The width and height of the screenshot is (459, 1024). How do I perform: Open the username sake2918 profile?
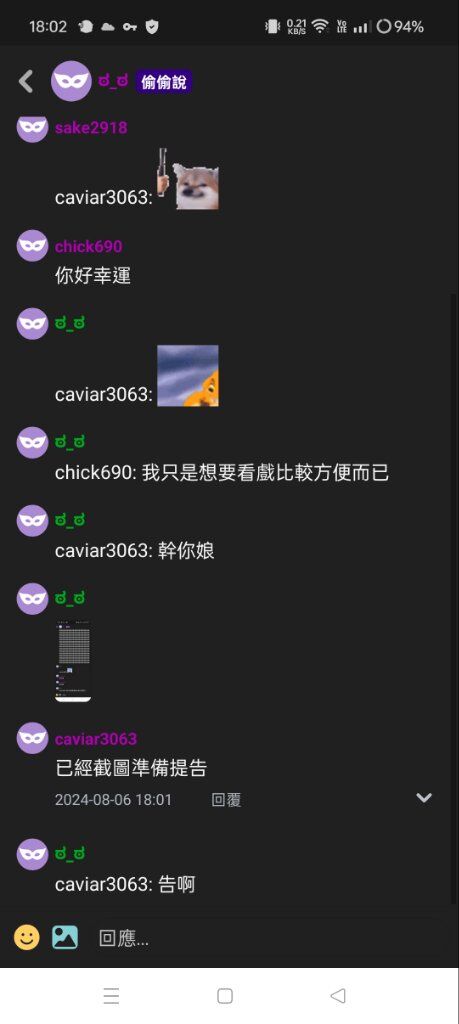click(x=91, y=127)
